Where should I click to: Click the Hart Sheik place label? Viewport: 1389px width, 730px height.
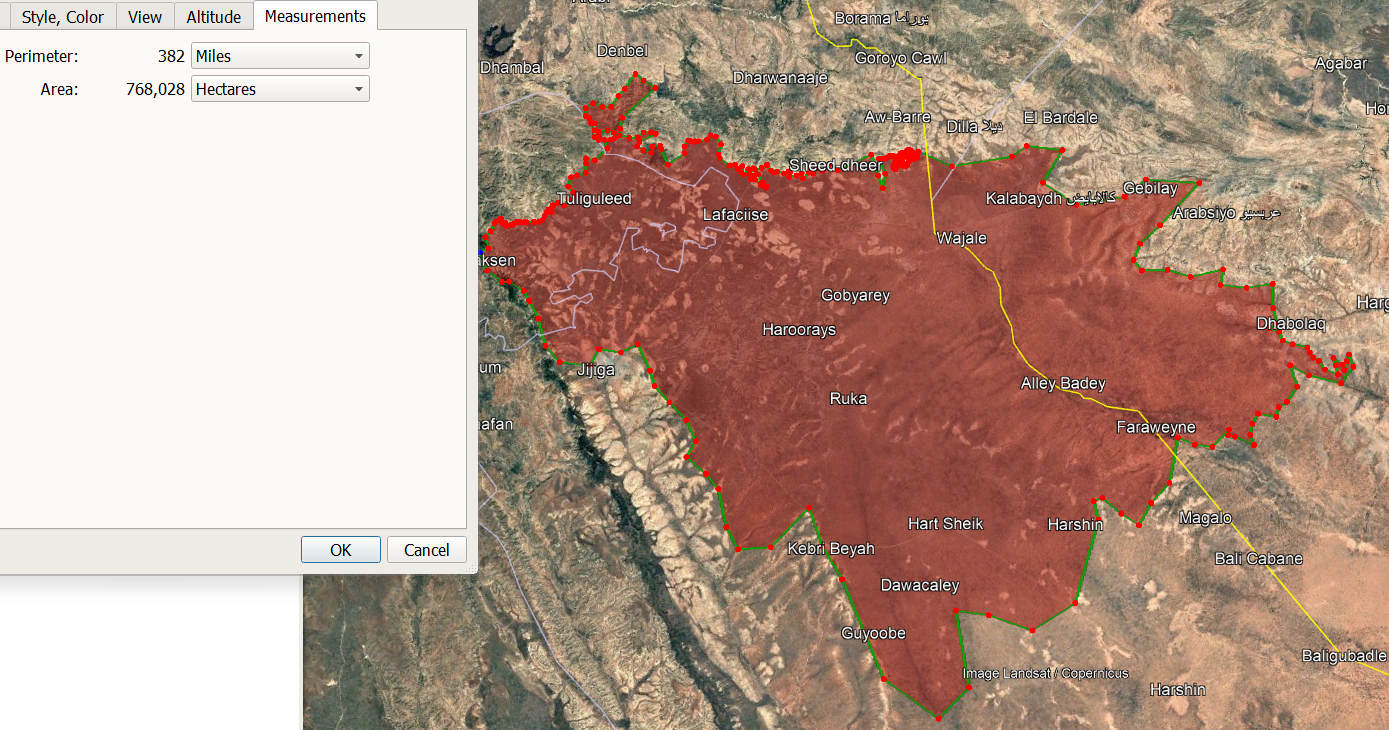(x=945, y=523)
